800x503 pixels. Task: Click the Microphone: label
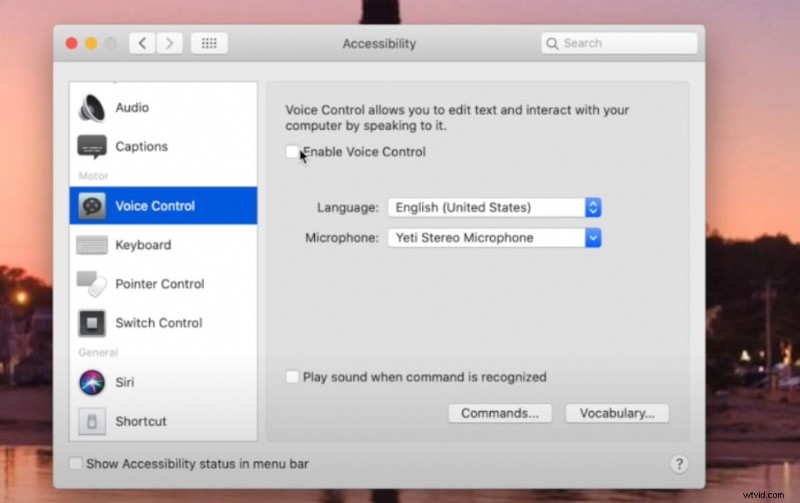(342, 238)
